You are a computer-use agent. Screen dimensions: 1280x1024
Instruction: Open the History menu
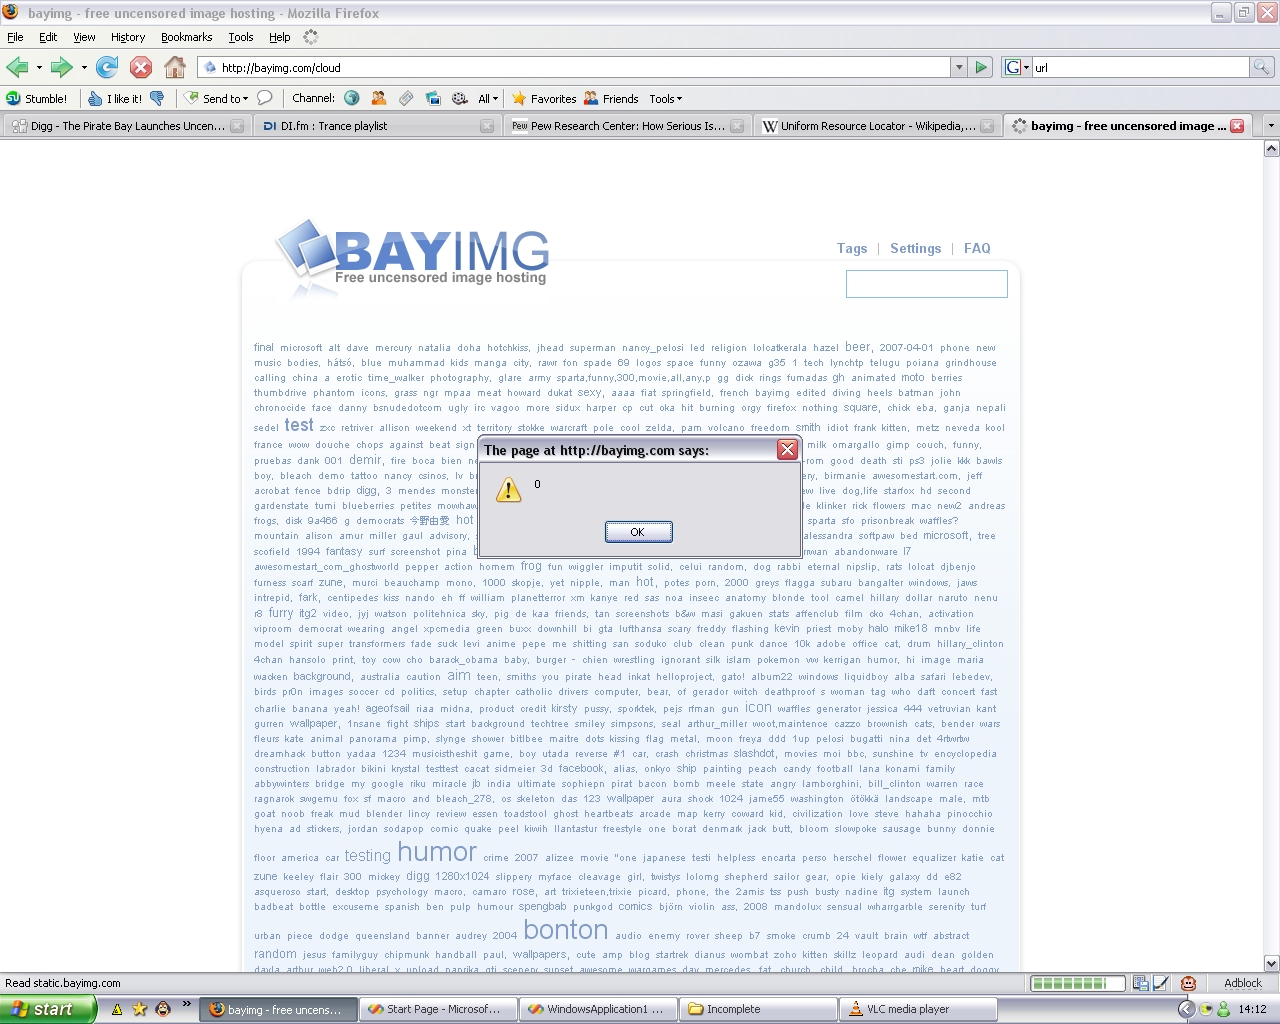[128, 37]
